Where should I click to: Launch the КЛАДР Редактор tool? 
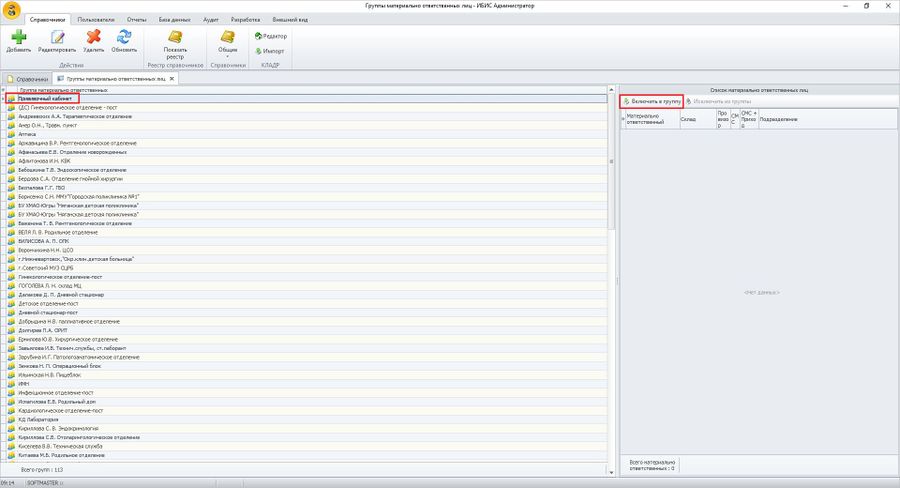click(x=270, y=36)
